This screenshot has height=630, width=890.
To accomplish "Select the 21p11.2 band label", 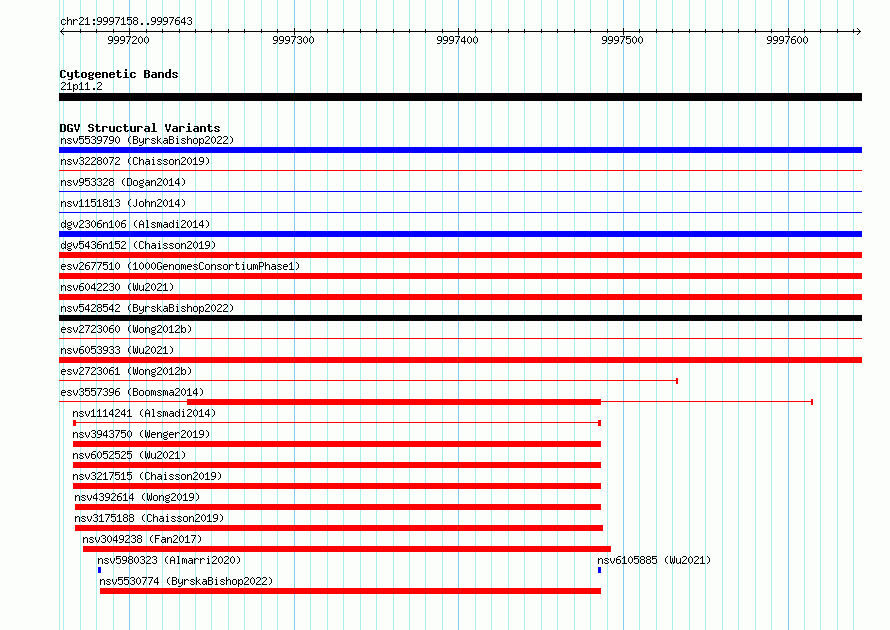I will click(81, 86).
